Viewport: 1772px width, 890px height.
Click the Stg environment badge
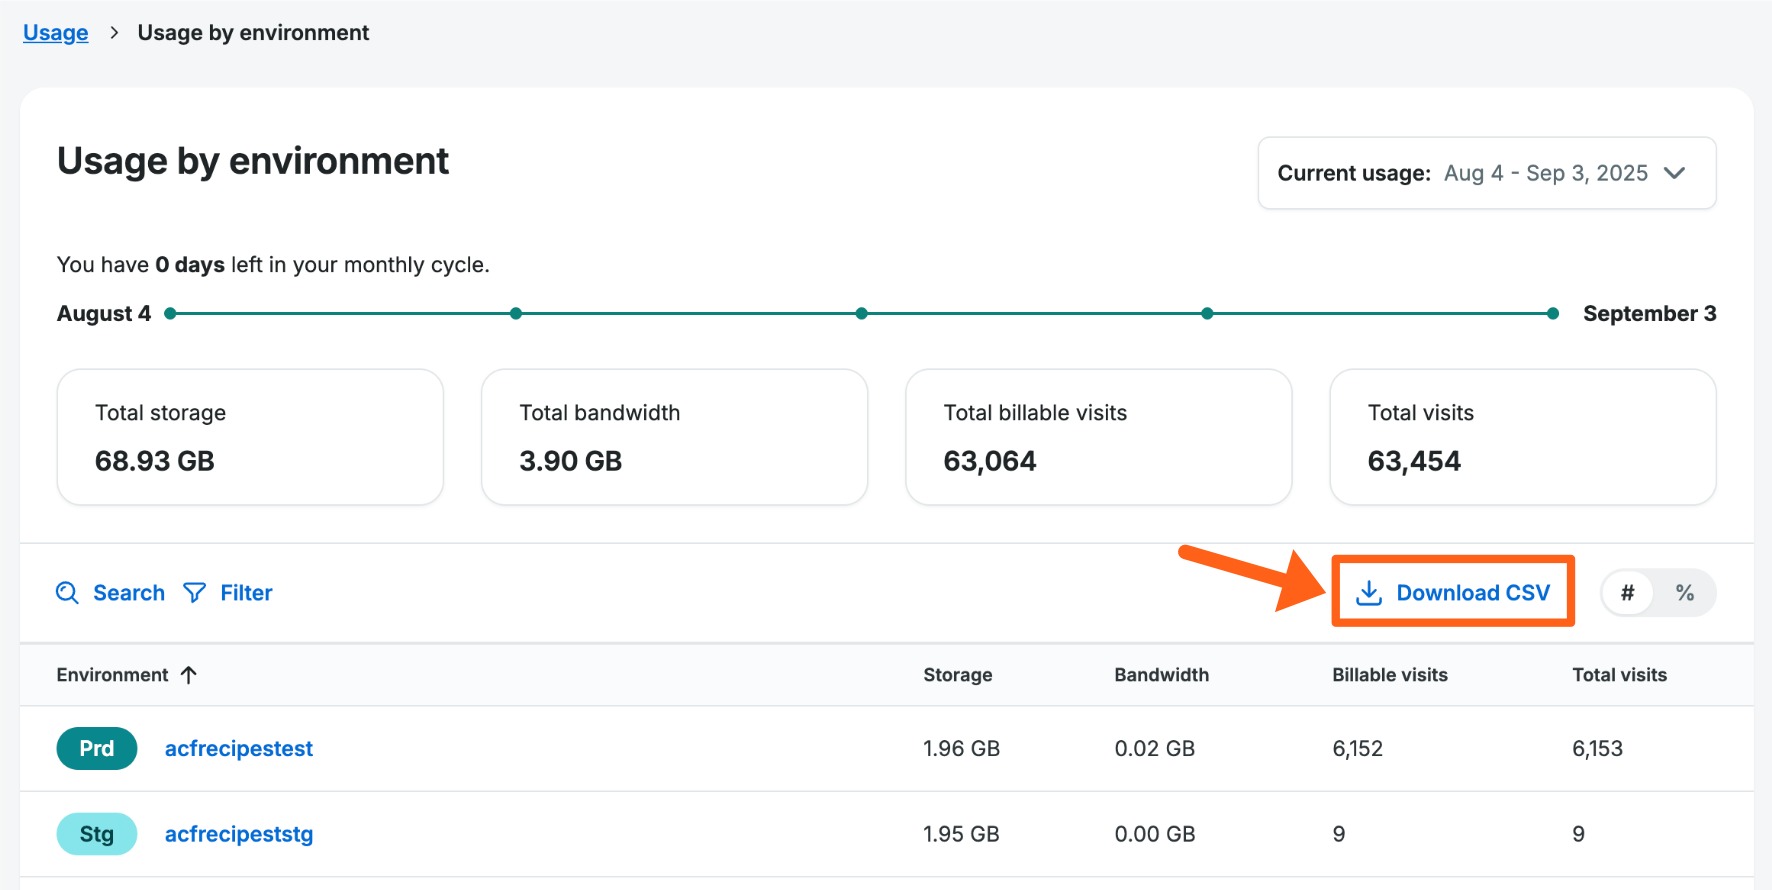tap(97, 834)
